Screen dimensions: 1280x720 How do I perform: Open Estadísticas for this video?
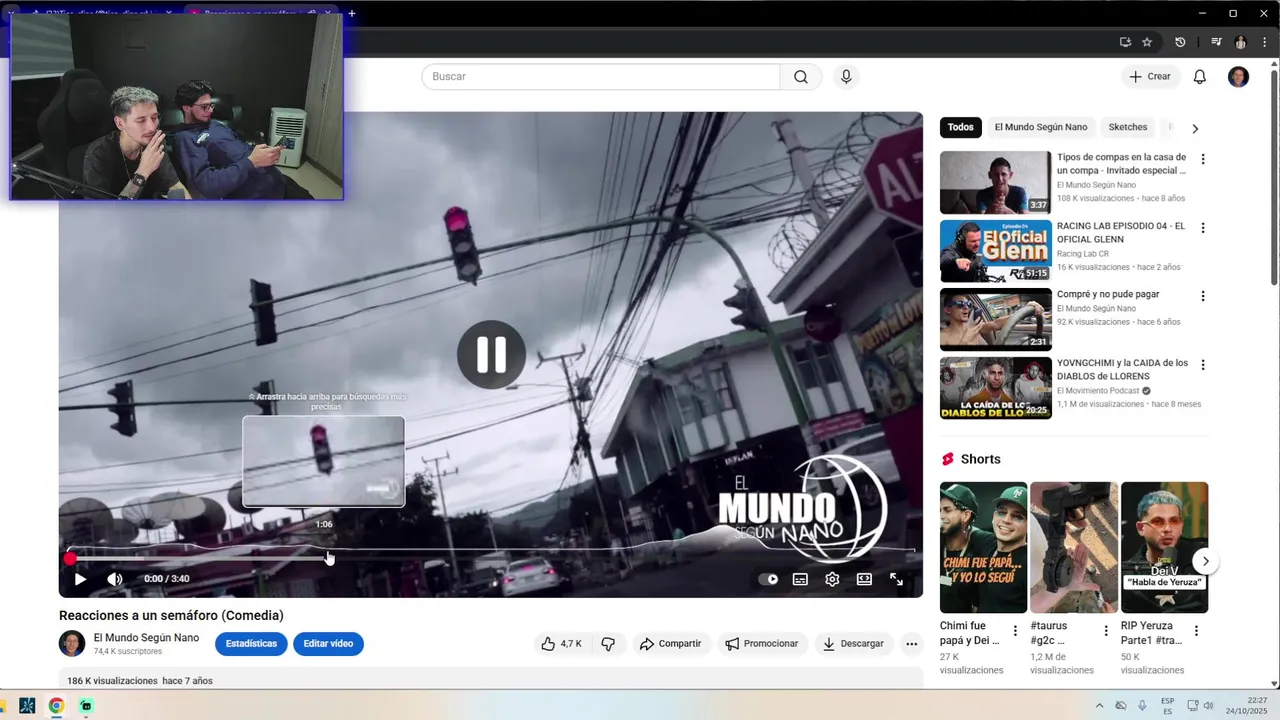click(x=251, y=644)
